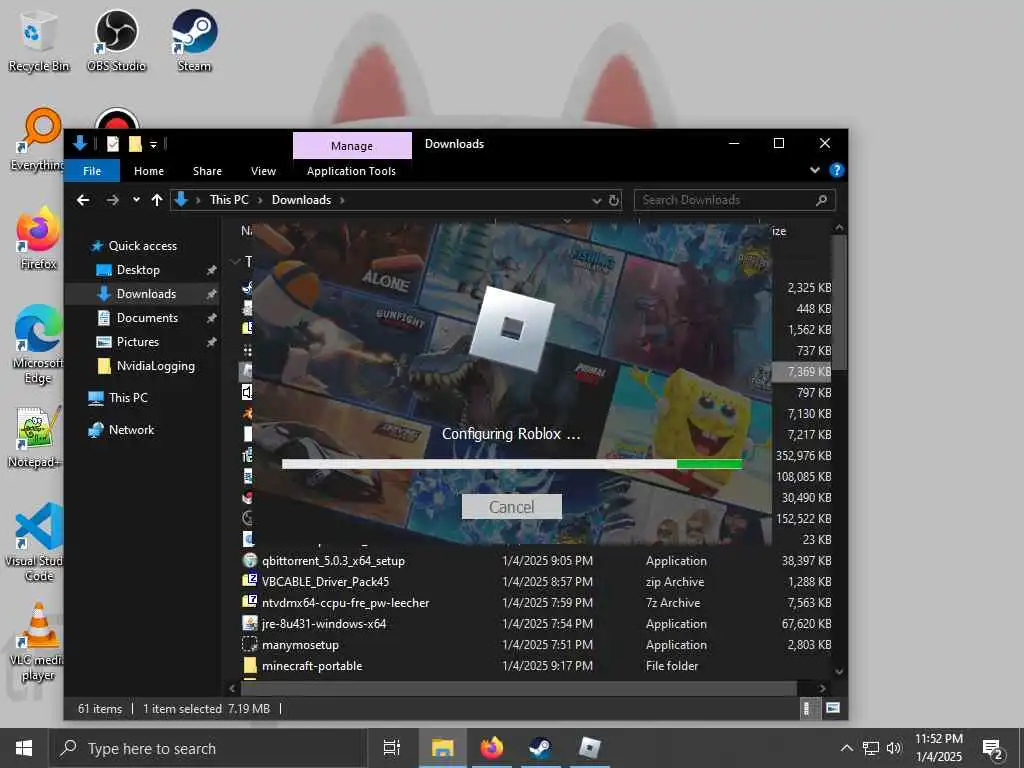Open the Everything search desktop icon
Viewport: 1024px width, 768px height.
click(39, 140)
